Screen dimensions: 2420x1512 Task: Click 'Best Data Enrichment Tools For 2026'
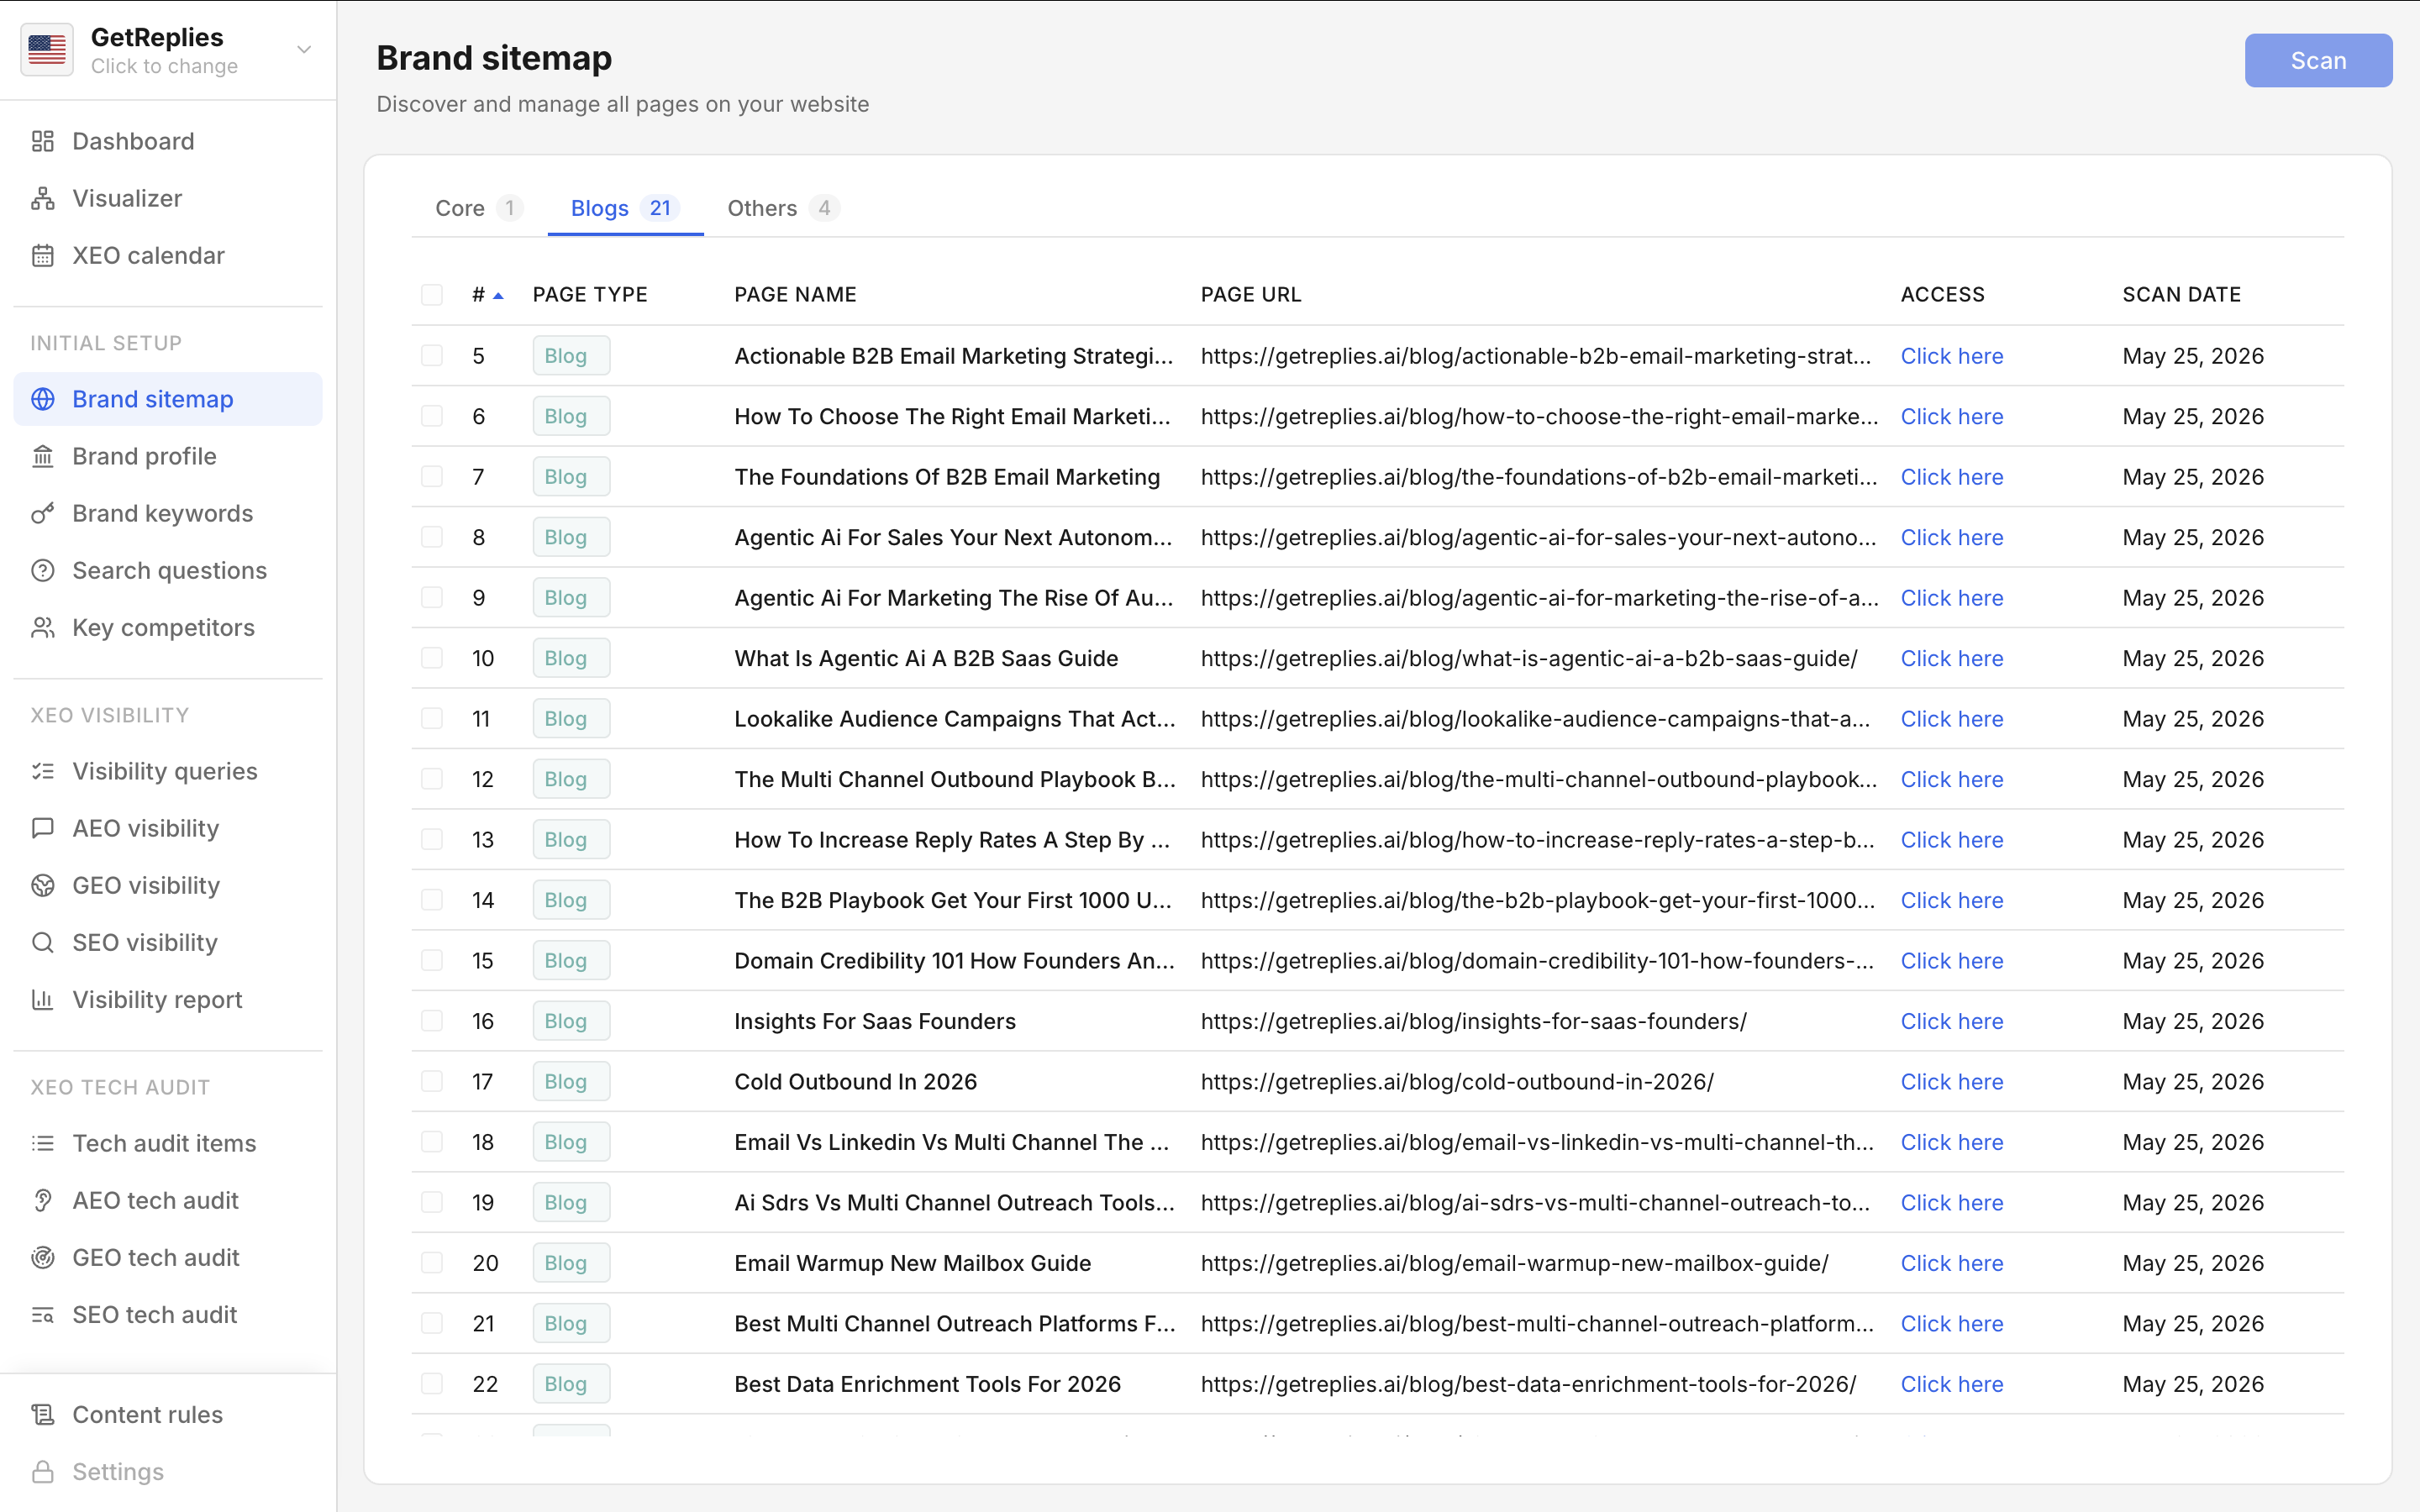point(927,1384)
